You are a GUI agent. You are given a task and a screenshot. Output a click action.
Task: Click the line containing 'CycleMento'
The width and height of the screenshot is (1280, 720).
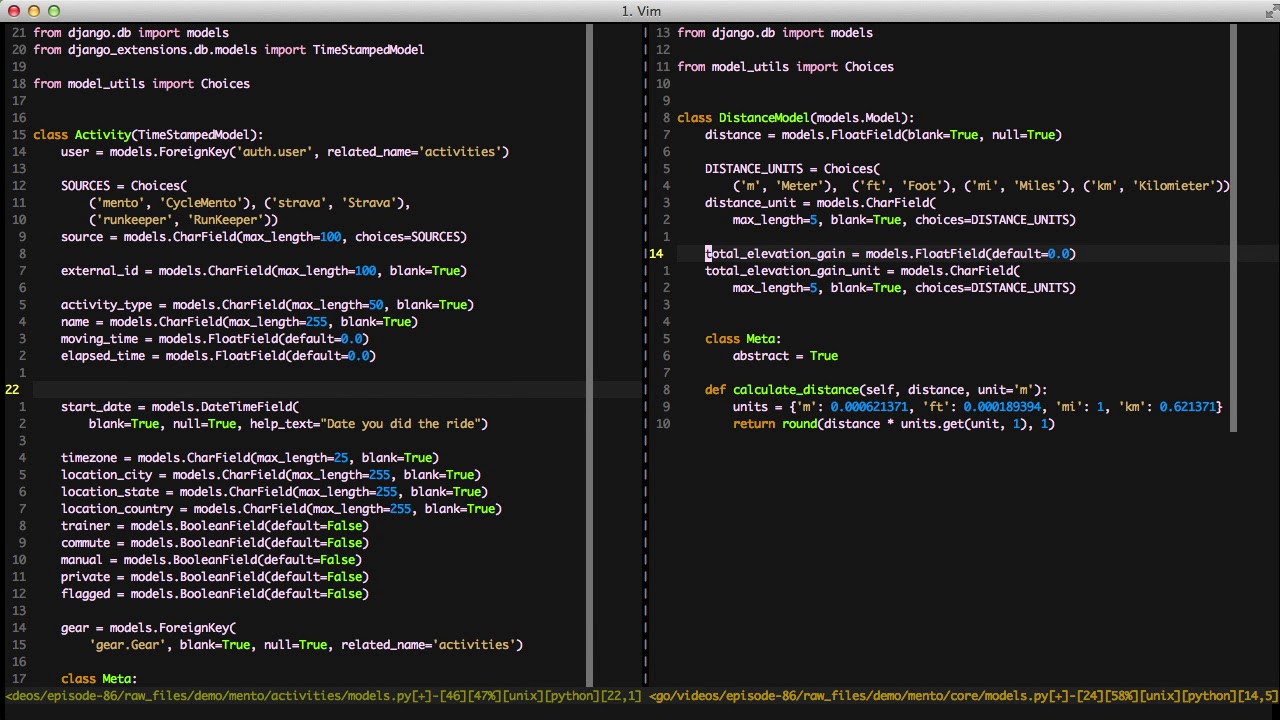pyautogui.click(x=249, y=202)
